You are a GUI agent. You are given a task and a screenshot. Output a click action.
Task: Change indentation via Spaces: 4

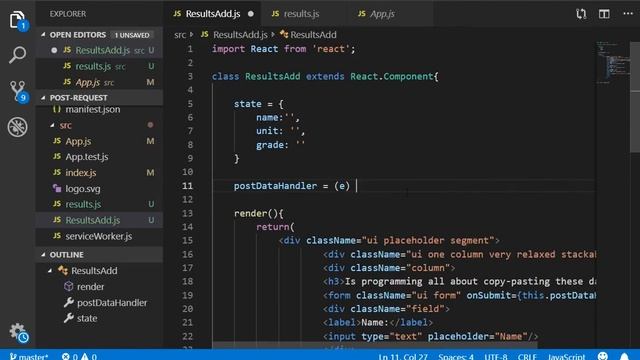pyautogui.click(x=456, y=356)
